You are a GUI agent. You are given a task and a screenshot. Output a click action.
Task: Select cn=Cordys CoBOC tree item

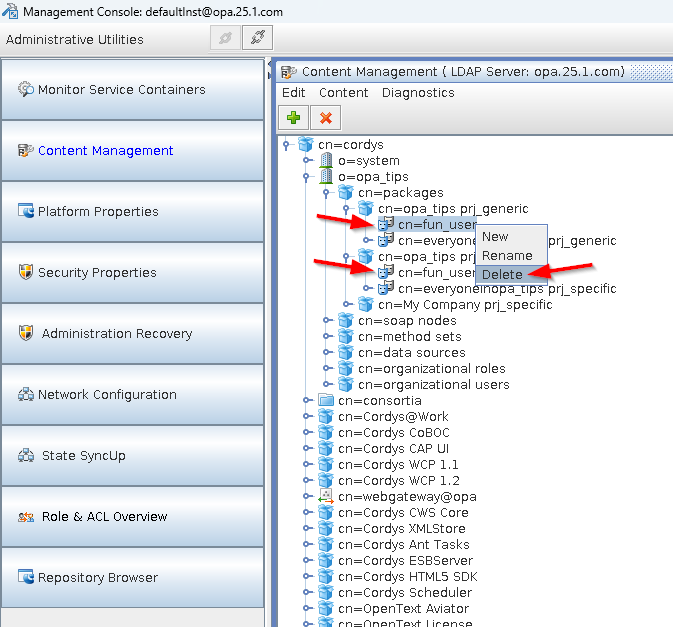393,433
